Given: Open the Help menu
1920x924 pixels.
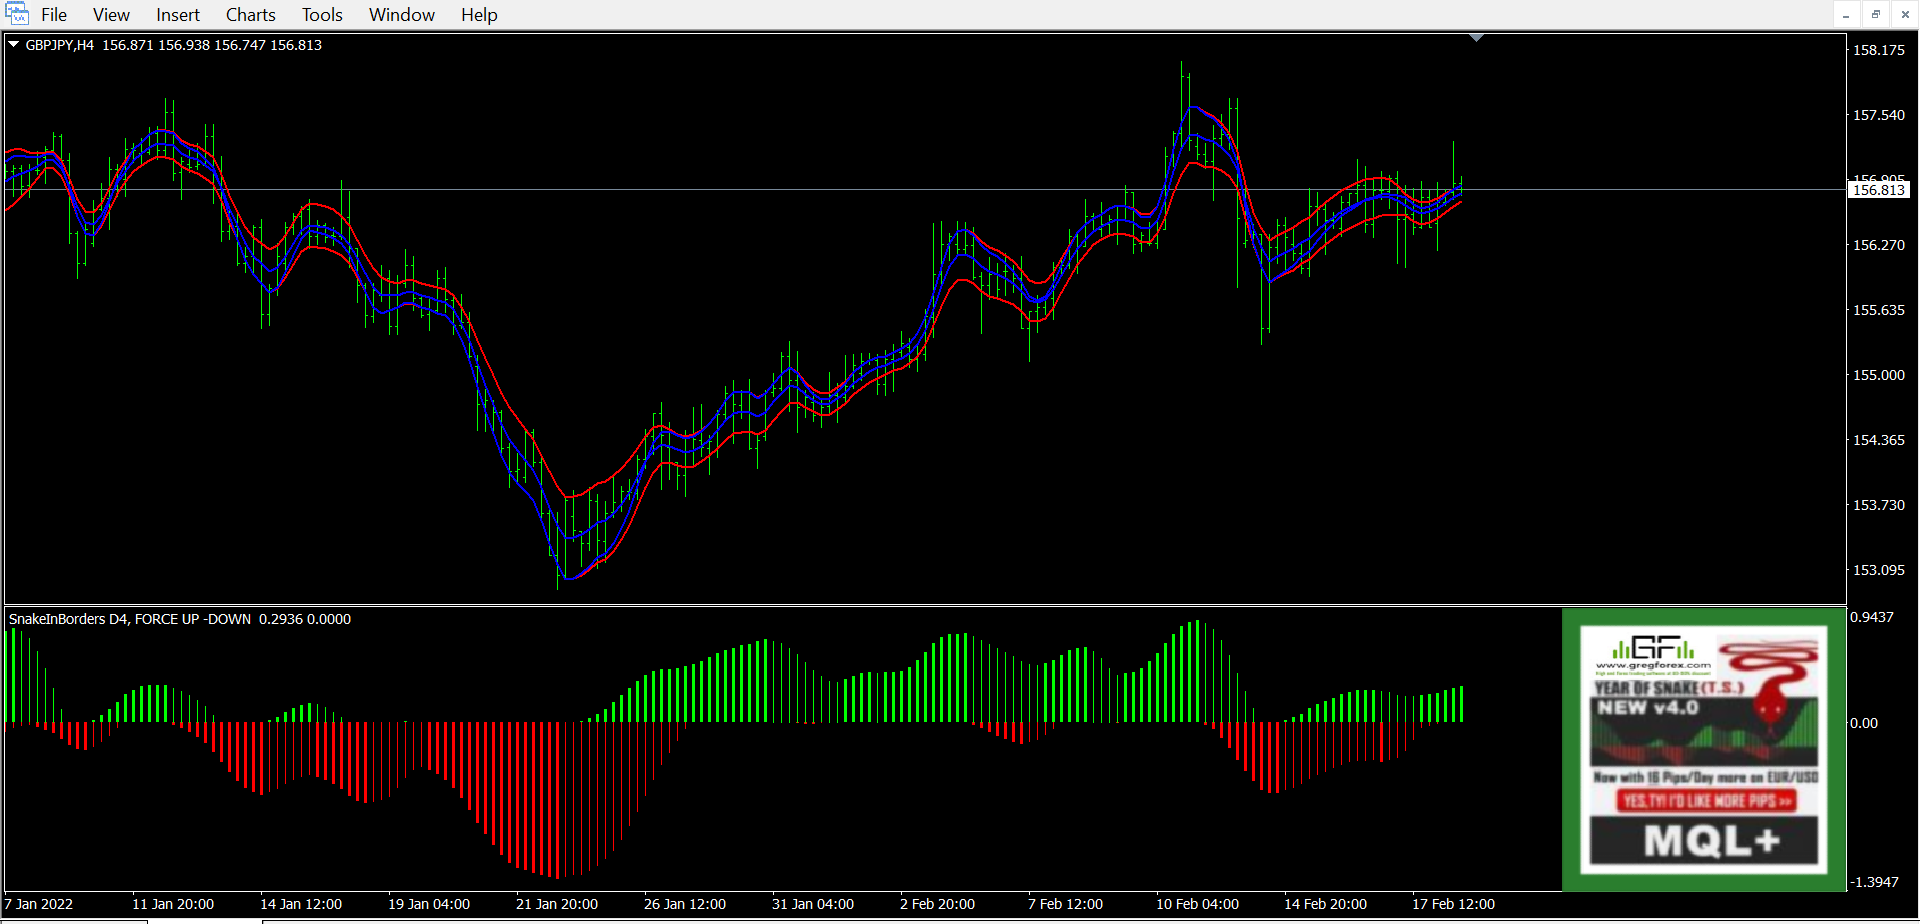Looking at the screenshot, I should tap(479, 15).
